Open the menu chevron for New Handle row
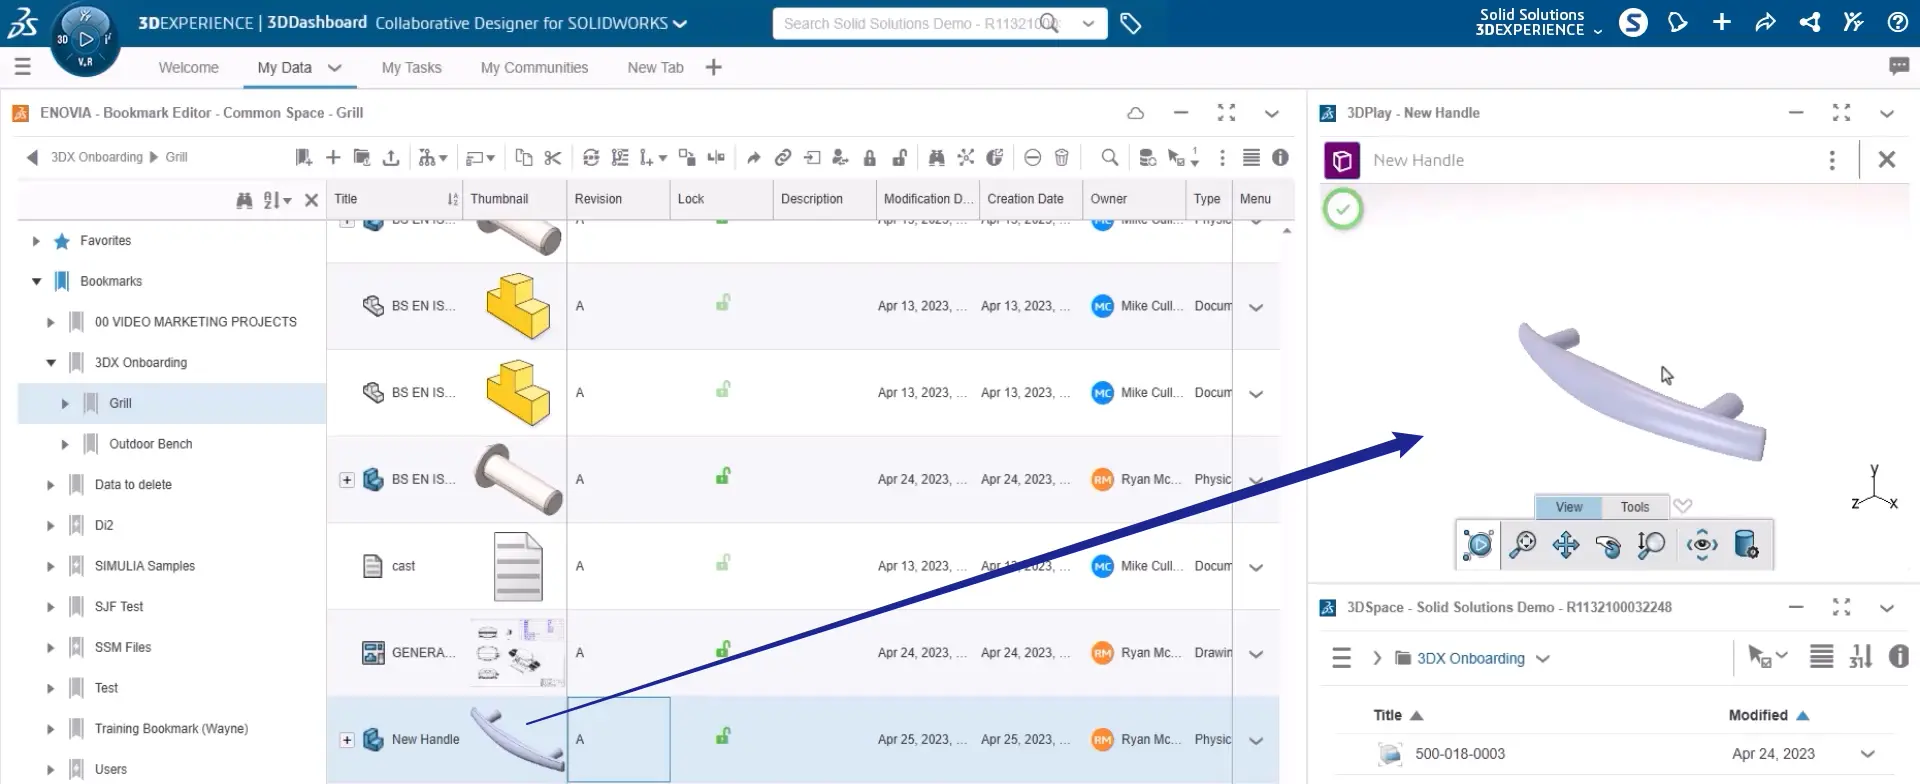Image resolution: width=1920 pixels, height=784 pixels. (1256, 741)
